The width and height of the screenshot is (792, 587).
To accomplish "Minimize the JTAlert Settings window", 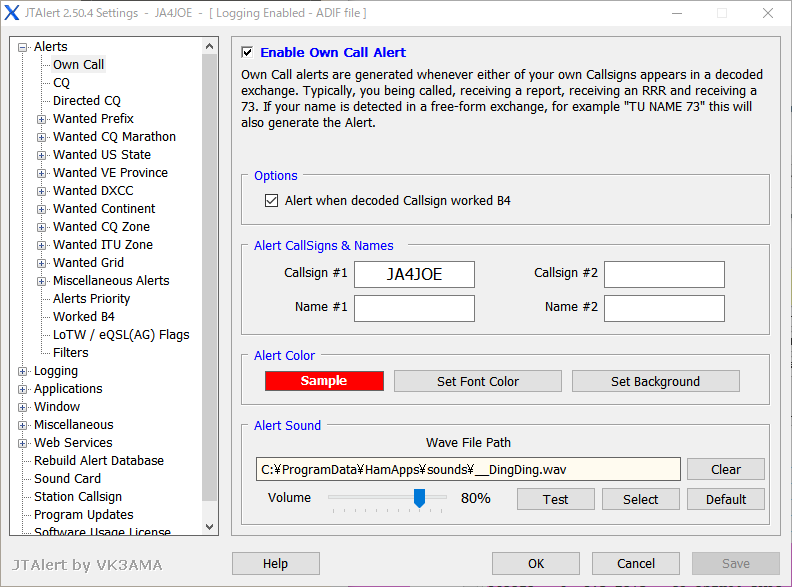I will (x=677, y=13).
